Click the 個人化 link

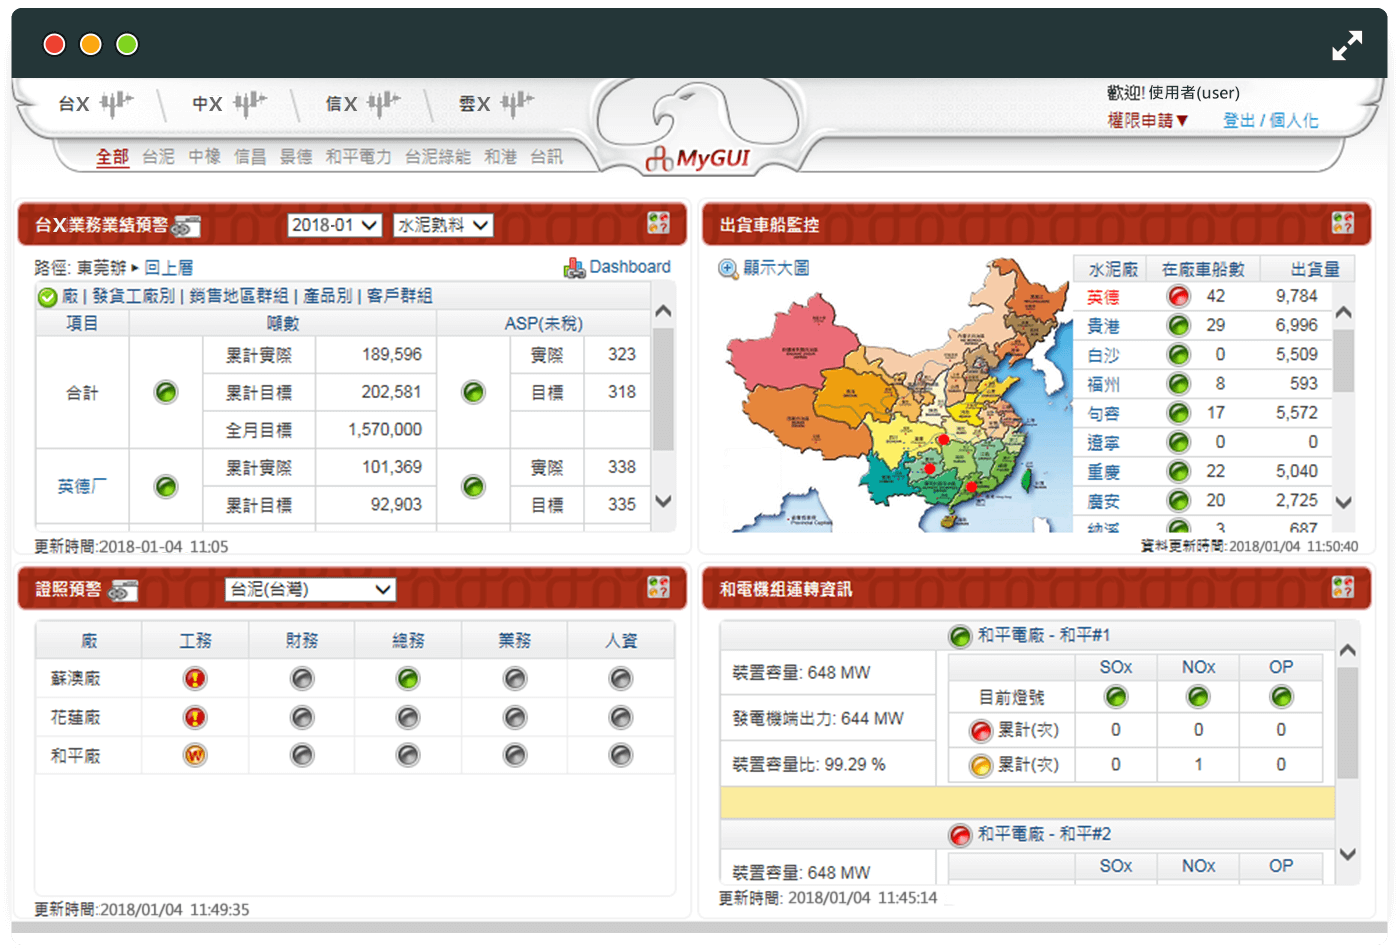tap(1294, 120)
